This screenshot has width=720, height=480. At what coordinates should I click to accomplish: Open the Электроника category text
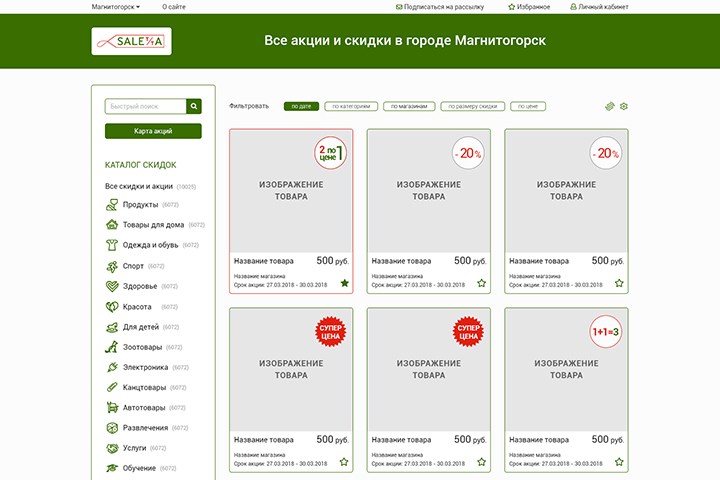pyautogui.click(x=145, y=367)
